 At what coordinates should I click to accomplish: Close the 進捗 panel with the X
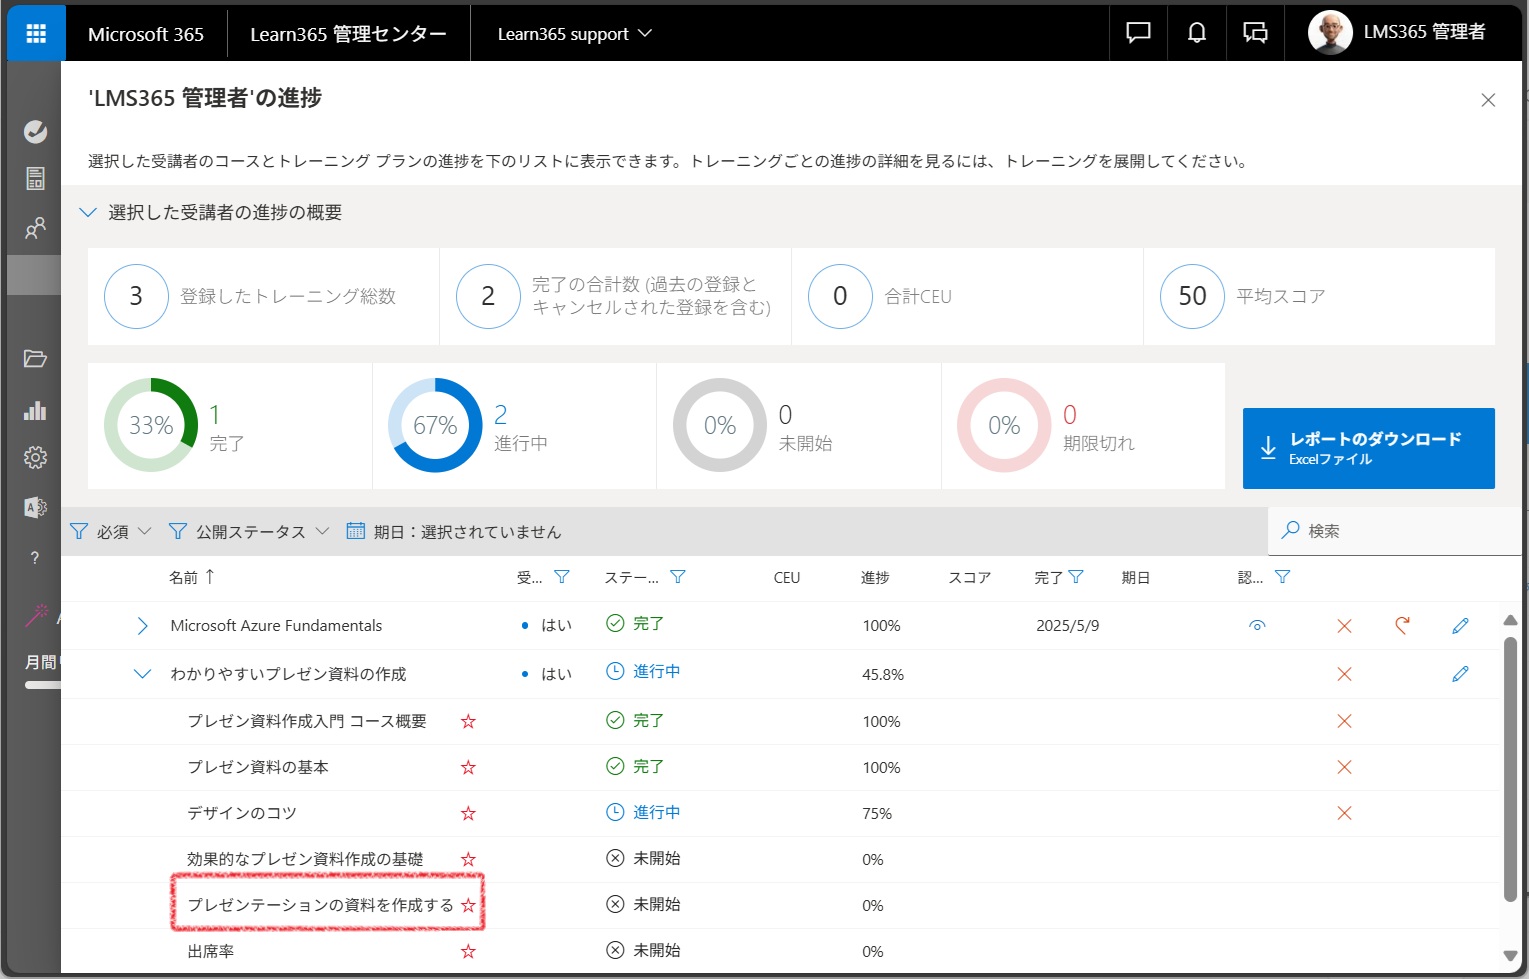pos(1488,100)
